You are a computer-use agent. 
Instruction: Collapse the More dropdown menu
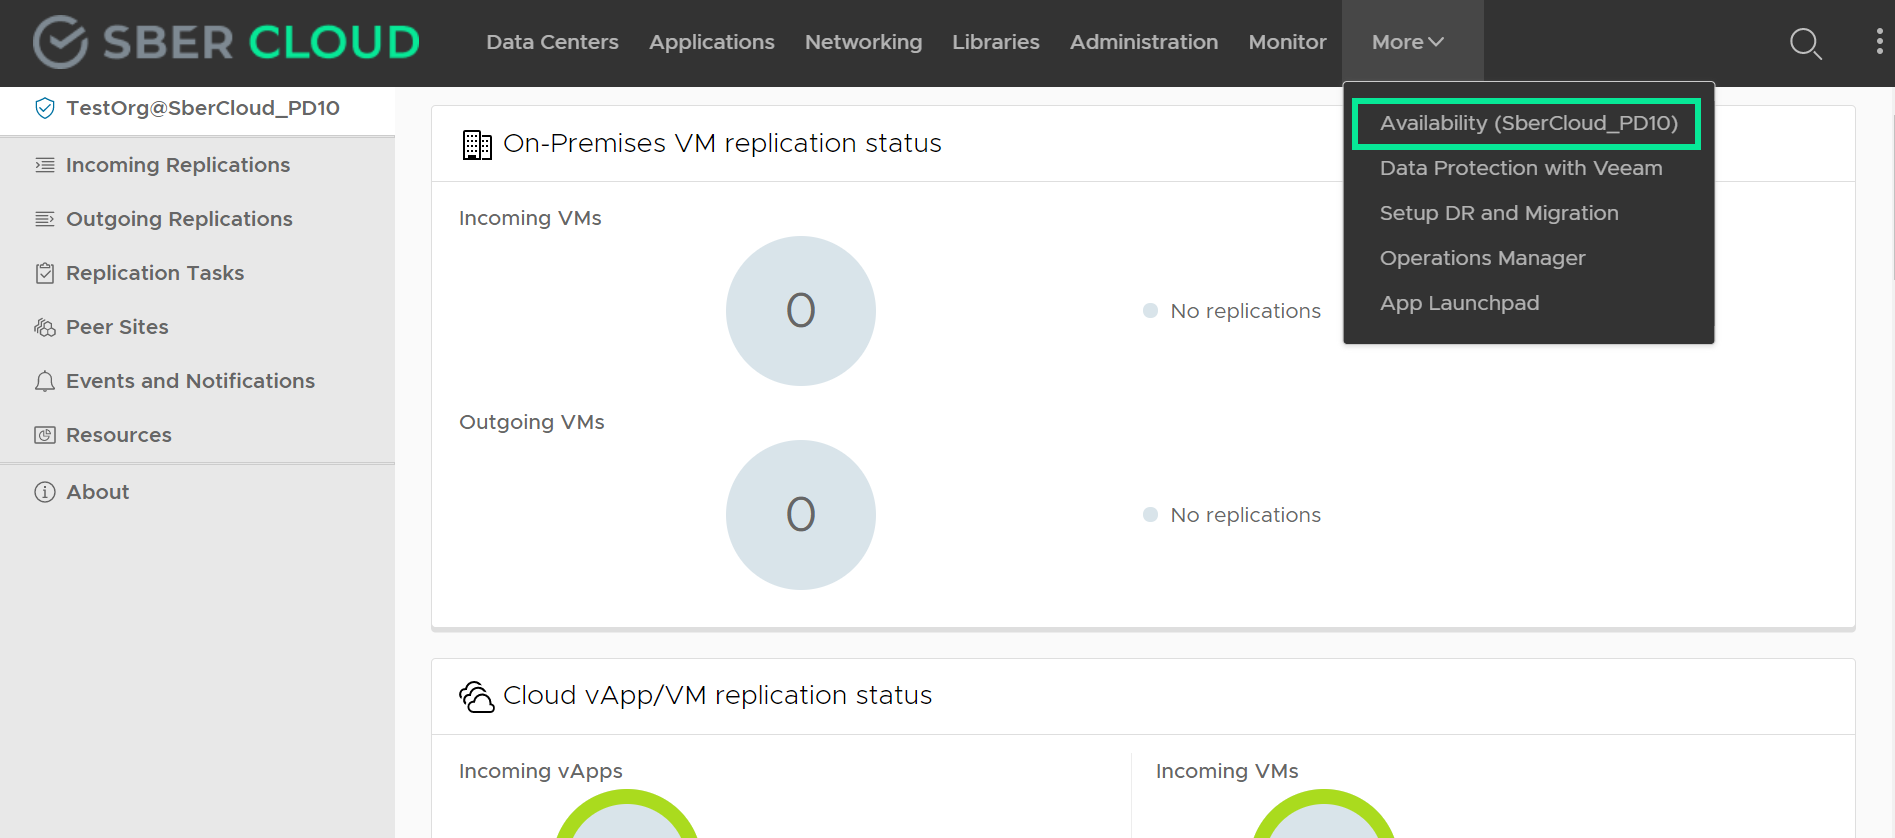point(1408,42)
